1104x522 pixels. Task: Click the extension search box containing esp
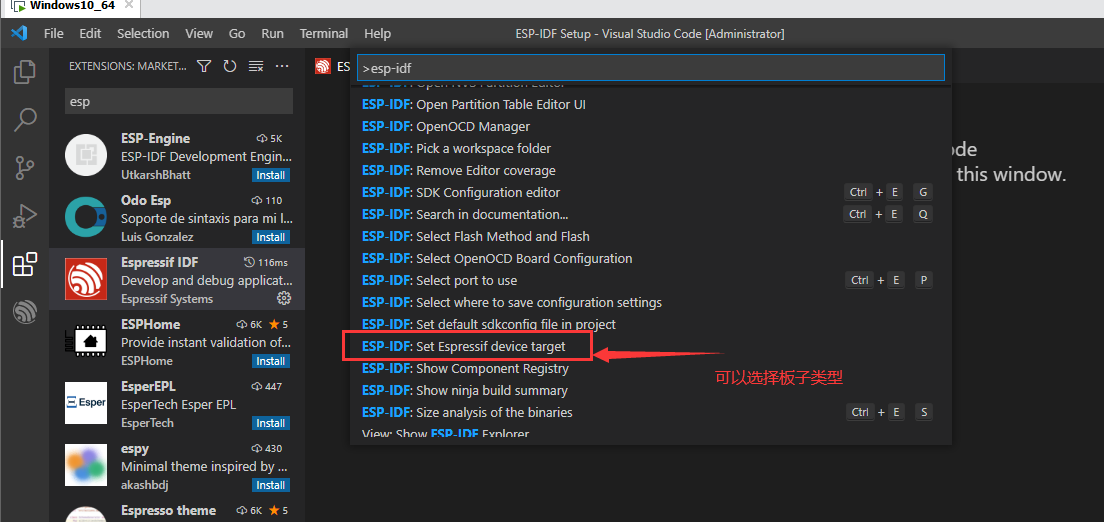click(178, 101)
